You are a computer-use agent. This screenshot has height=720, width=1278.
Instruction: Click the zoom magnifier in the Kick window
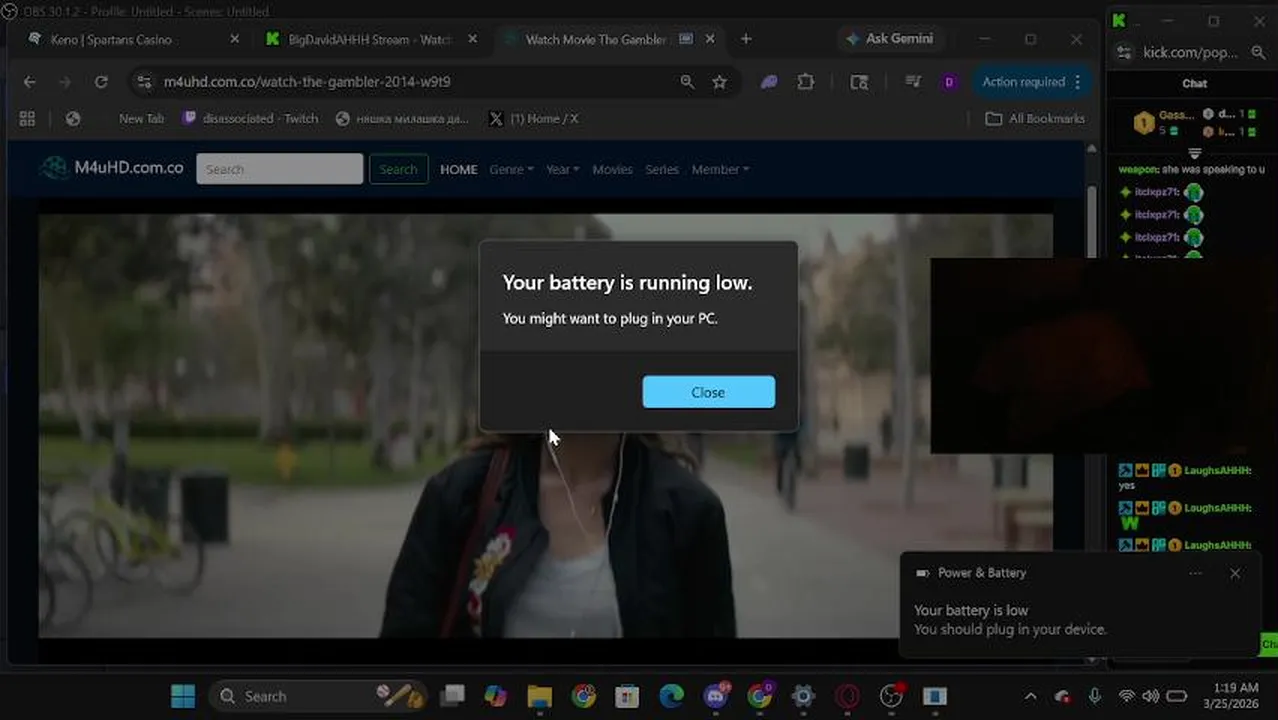pyautogui.click(x=1258, y=52)
